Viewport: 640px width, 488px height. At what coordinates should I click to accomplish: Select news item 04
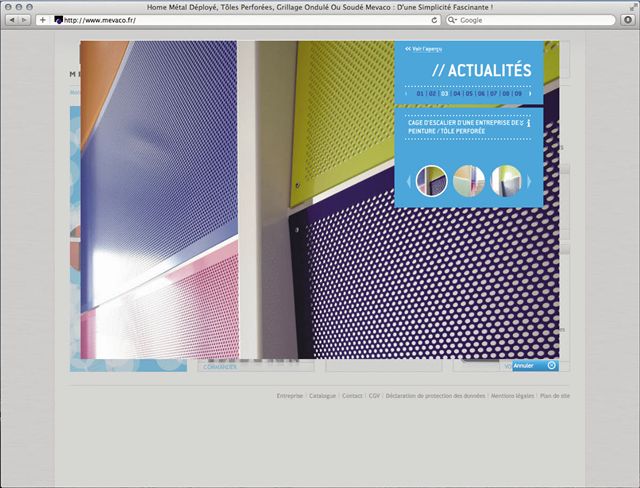pos(457,93)
